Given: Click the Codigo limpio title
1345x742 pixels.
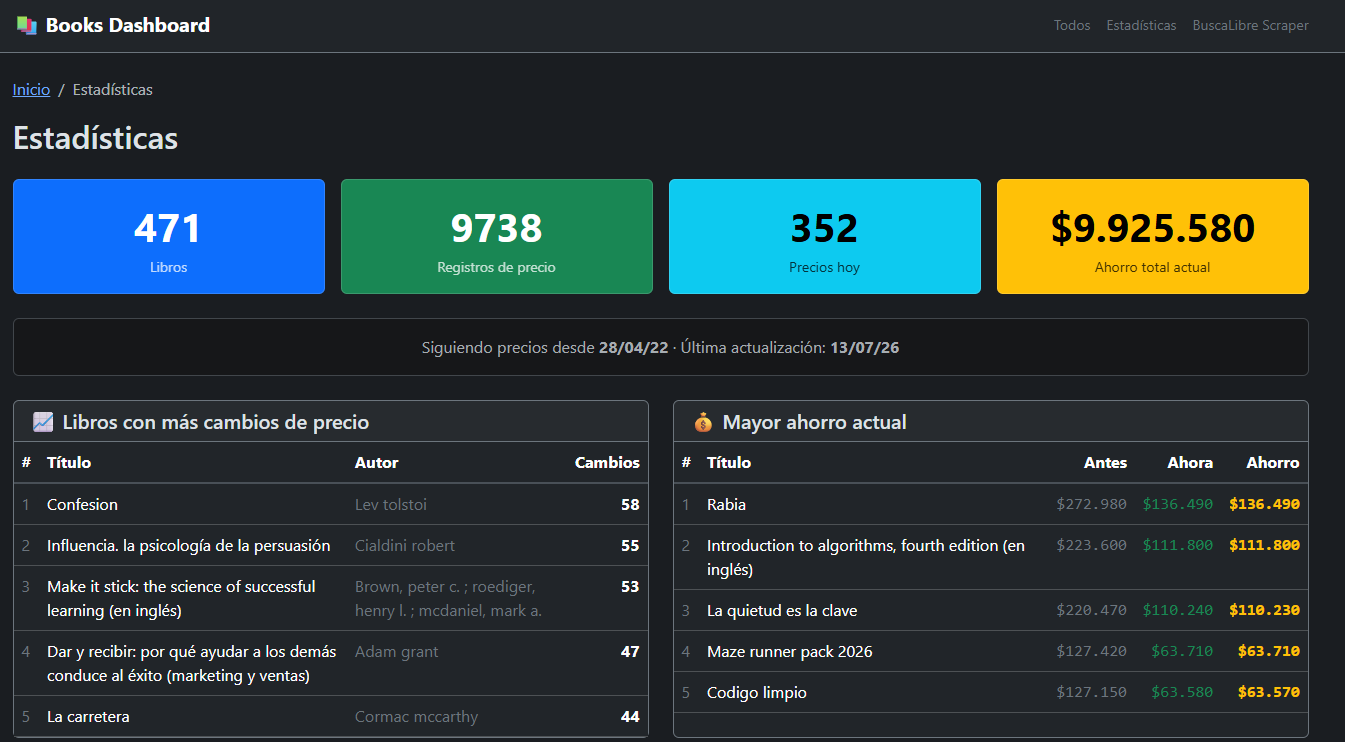Looking at the screenshot, I should [757, 693].
